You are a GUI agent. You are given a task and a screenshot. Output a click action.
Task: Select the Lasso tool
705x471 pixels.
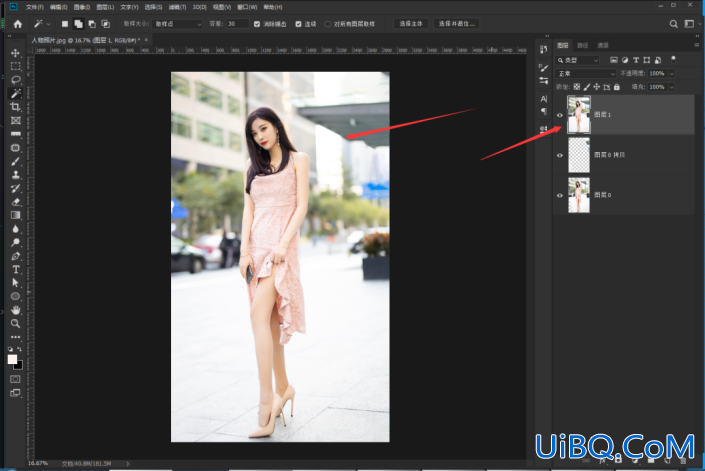coord(15,80)
